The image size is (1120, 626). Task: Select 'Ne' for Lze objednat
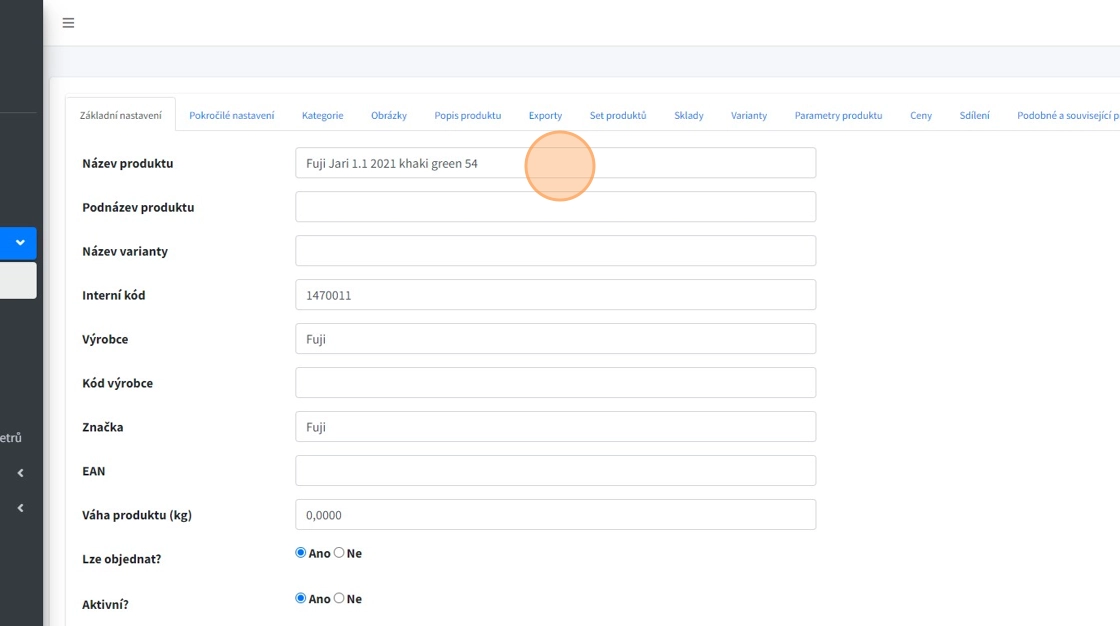click(x=339, y=553)
